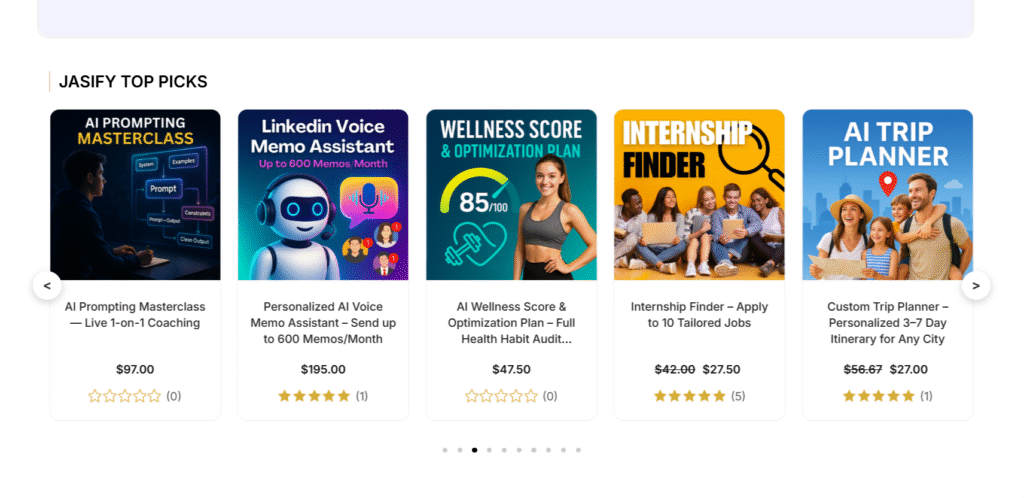
Task: Open Custom Trip Planner title link
Action: pos(887,322)
